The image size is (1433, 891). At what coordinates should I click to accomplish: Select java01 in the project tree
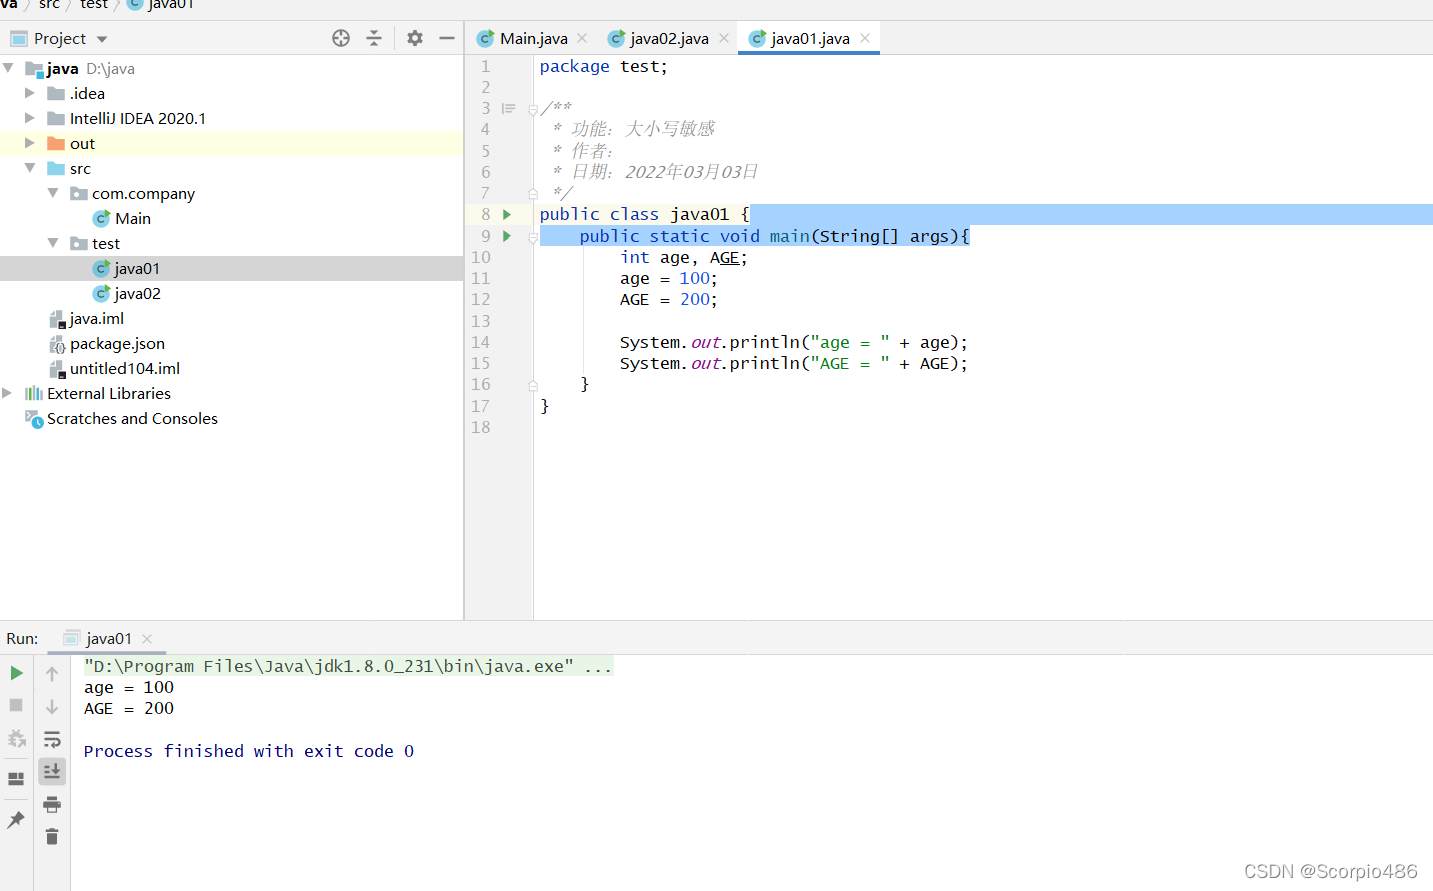tap(127, 268)
